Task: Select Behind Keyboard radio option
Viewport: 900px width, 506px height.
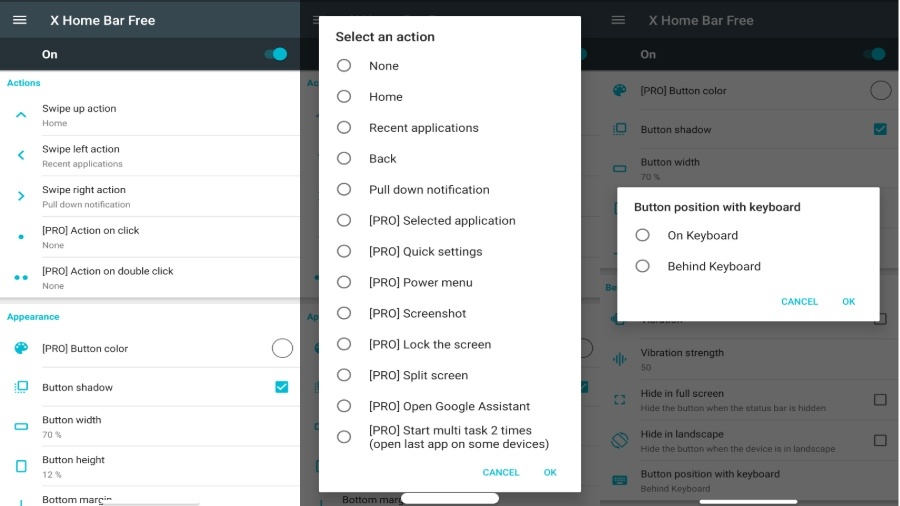Action: pos(642,266)
